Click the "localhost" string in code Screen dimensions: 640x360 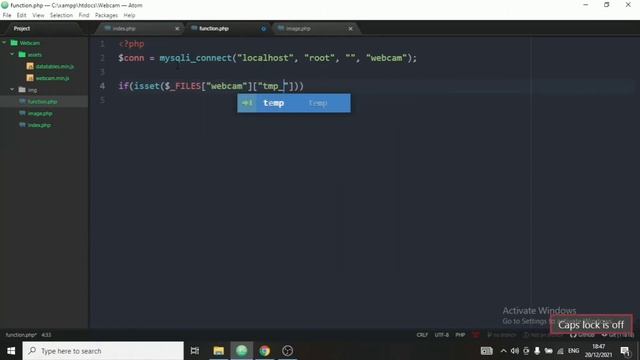click(265, 58)
